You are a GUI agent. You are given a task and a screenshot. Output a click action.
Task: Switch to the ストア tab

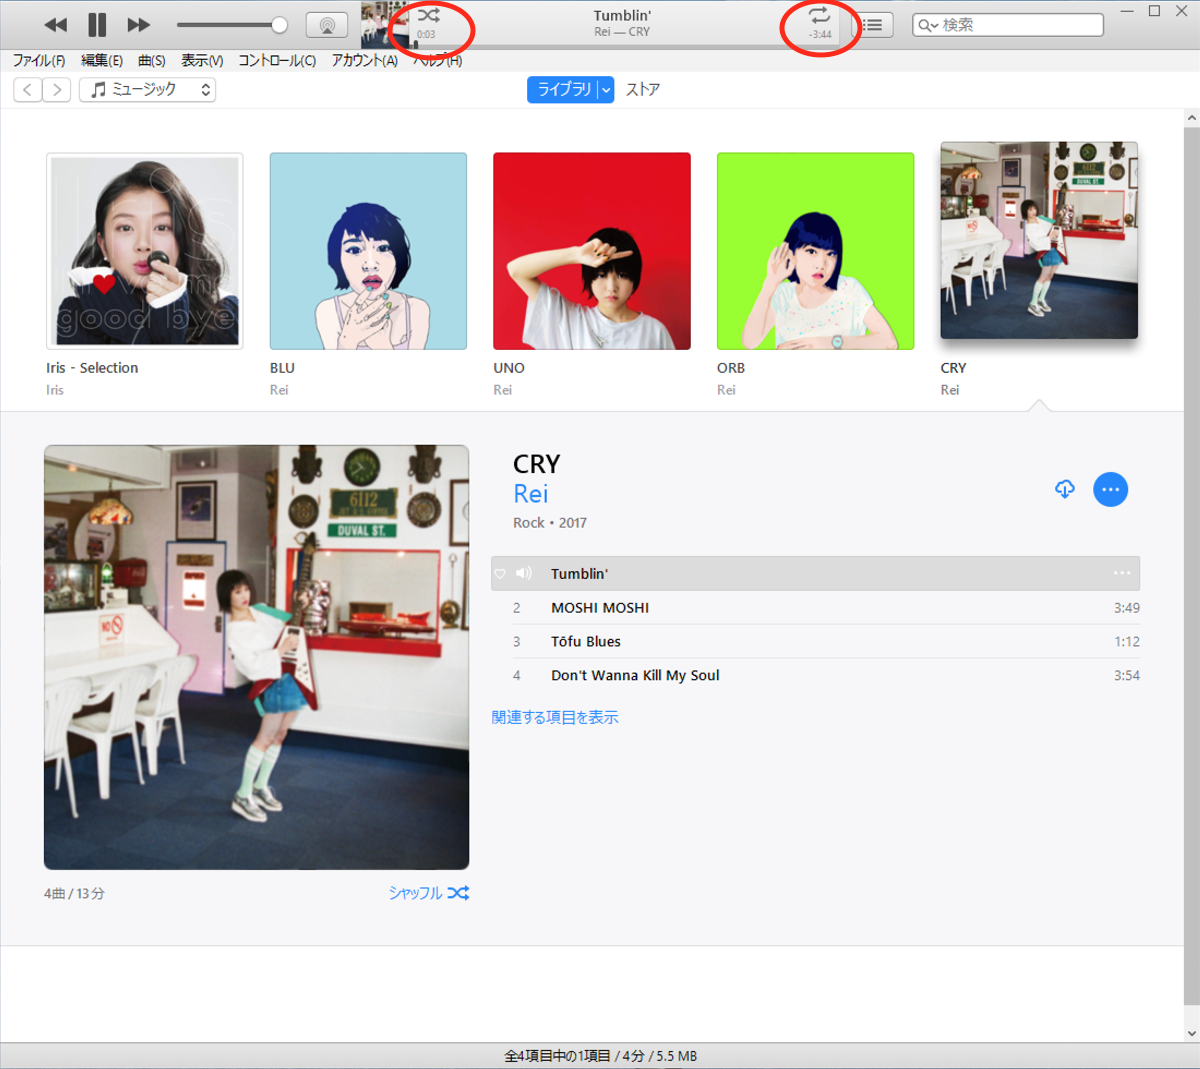(x=642, y=90)
